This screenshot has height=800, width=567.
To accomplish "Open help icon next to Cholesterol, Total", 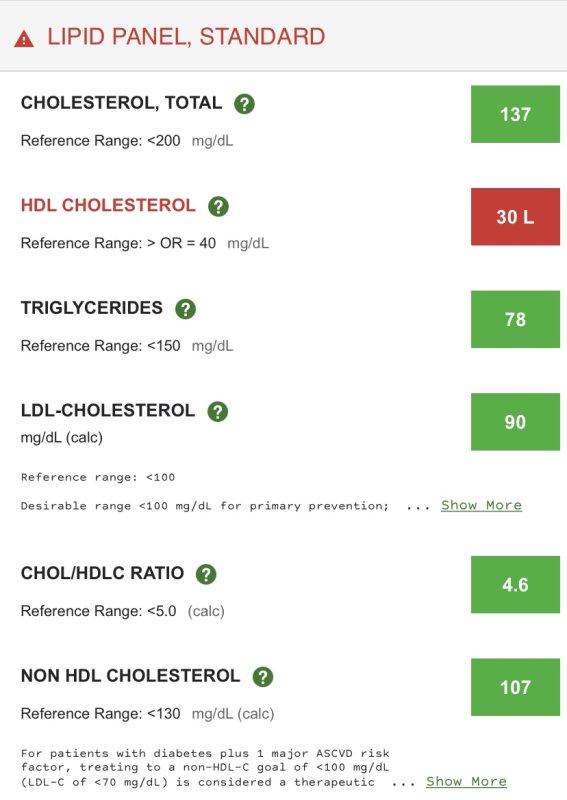I will pyautogui.click(x=244, y=104).
